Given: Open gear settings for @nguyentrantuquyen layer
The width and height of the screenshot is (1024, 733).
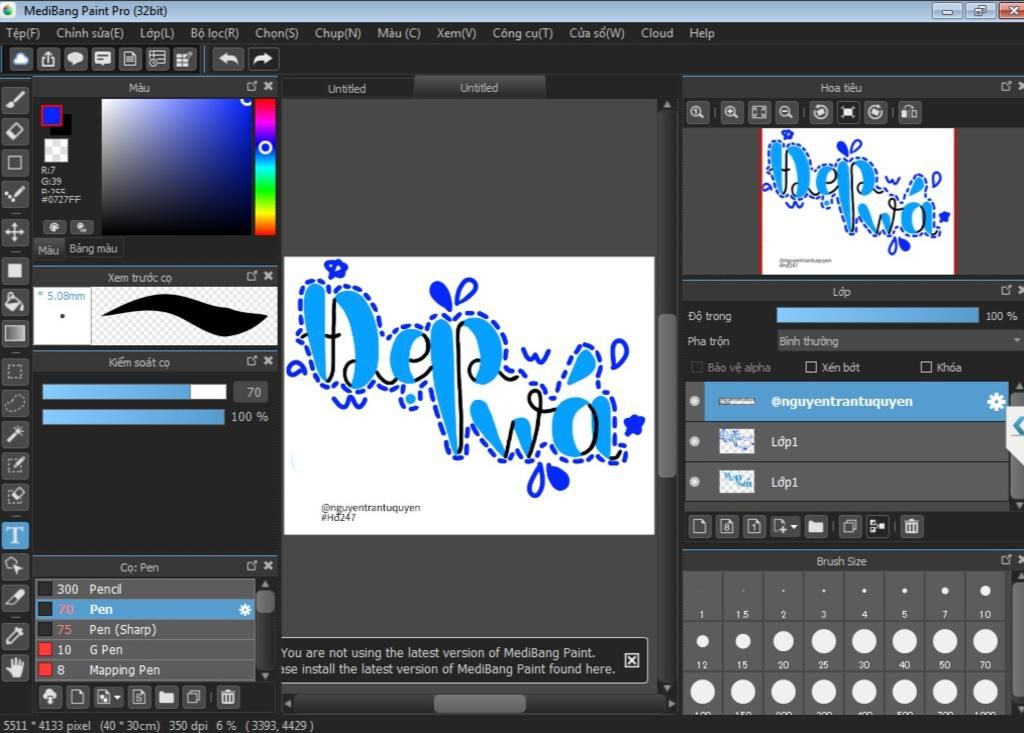Looking at the screenshot, I should (995, 402).
